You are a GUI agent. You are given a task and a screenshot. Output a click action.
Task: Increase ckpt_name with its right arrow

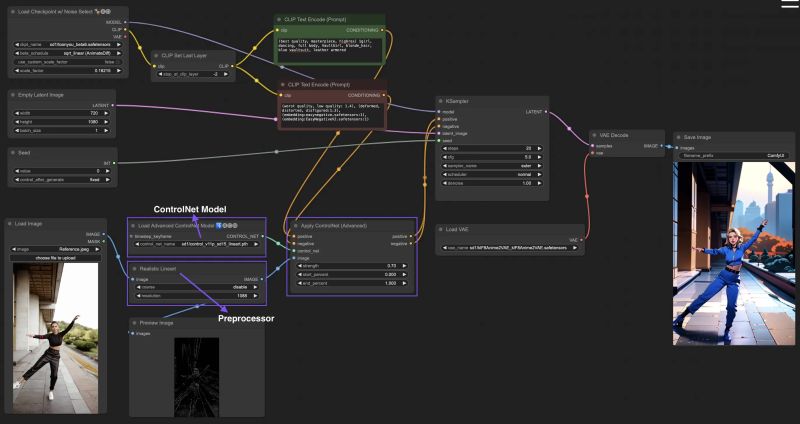[119, 44]
